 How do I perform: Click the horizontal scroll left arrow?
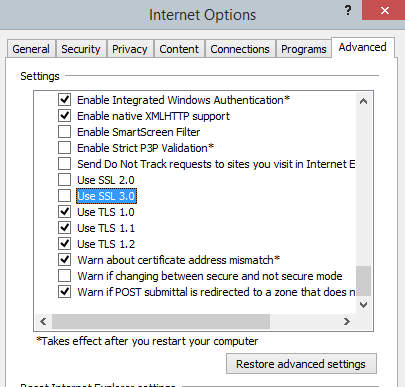click(x=43, y=321)
